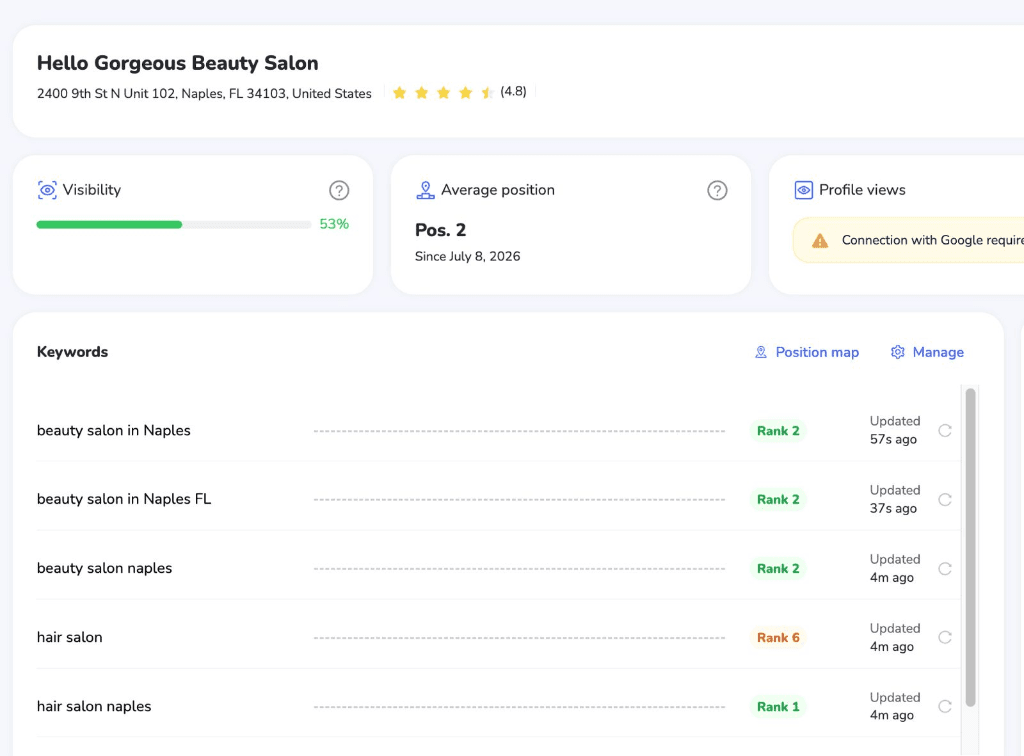Click the Hello Gorgeous Beauty Salon title
Image resolution: width=1024 pixels, height=756 pixels.
178,63
